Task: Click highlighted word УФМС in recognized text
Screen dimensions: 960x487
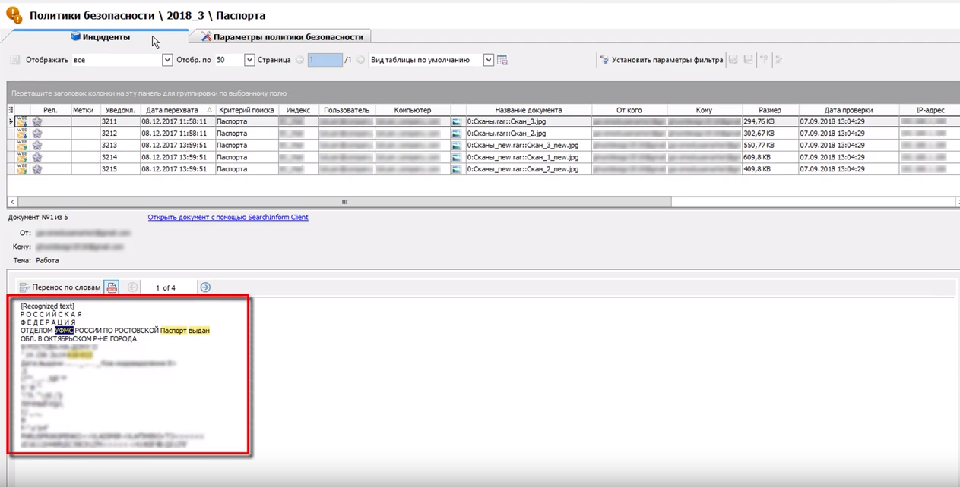Action: pos(64,330)
